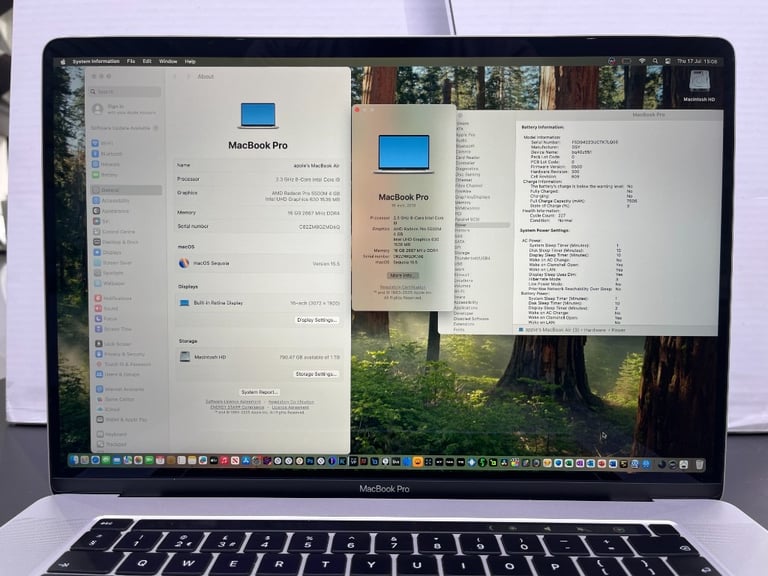Viewport: 768px width, 576px height.
Task: Click the Storage Settings button
Action: [316, 374]
